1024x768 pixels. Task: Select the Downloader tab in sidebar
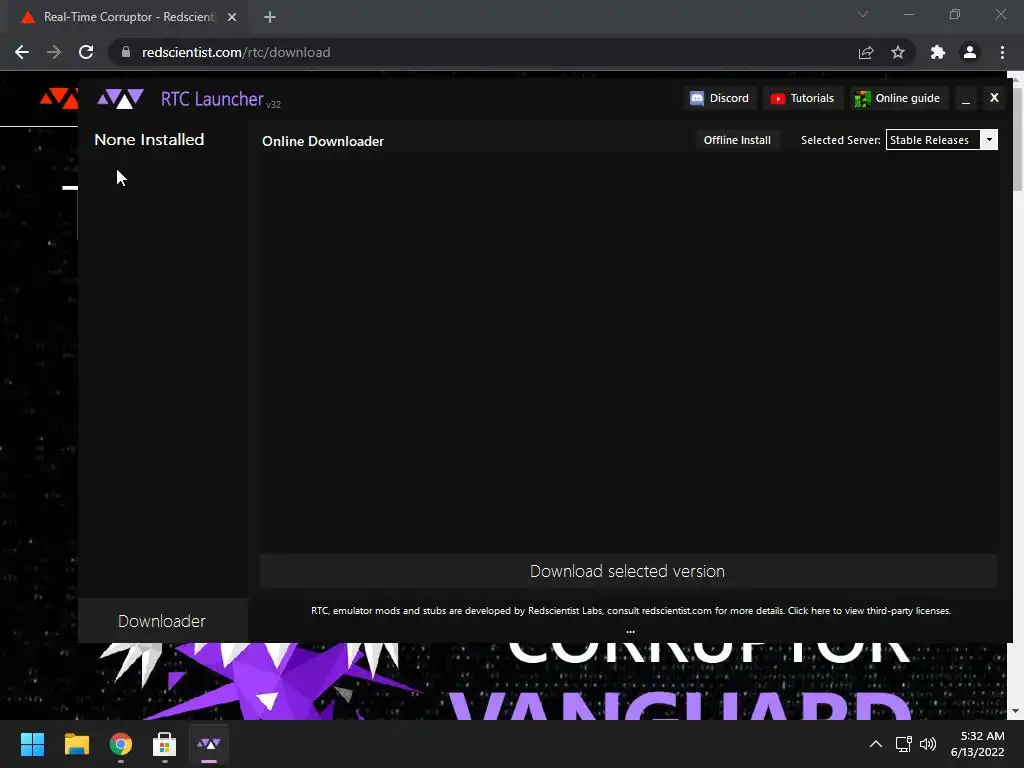162,621
